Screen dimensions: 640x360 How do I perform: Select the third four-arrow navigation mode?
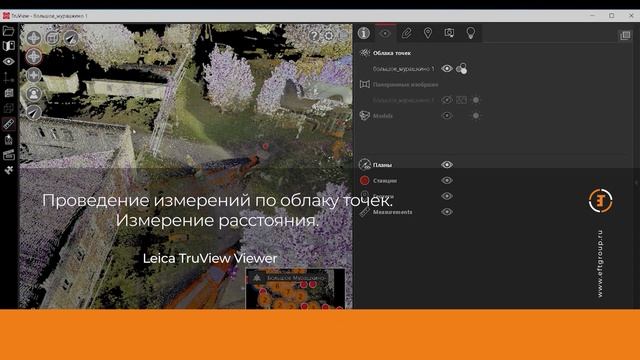tap(33, 75)
